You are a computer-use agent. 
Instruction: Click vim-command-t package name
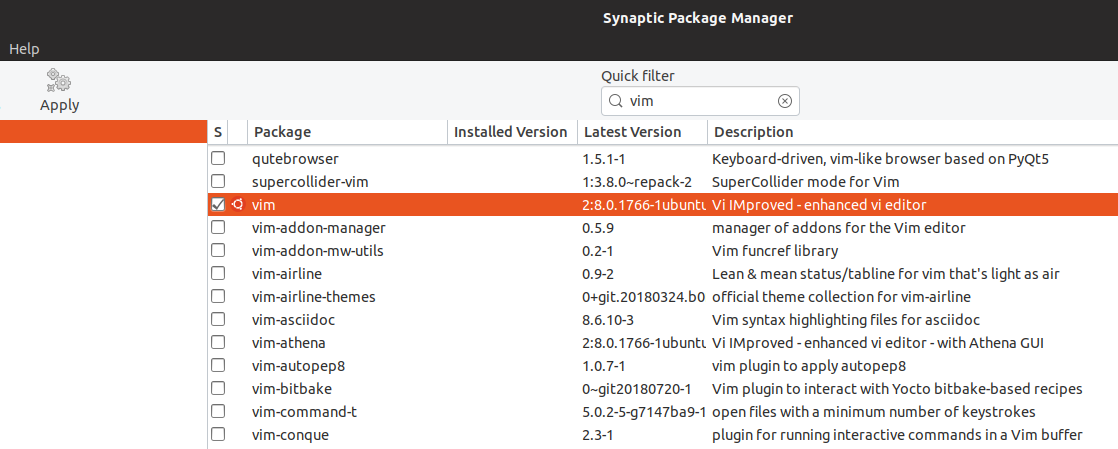(302, 412)
